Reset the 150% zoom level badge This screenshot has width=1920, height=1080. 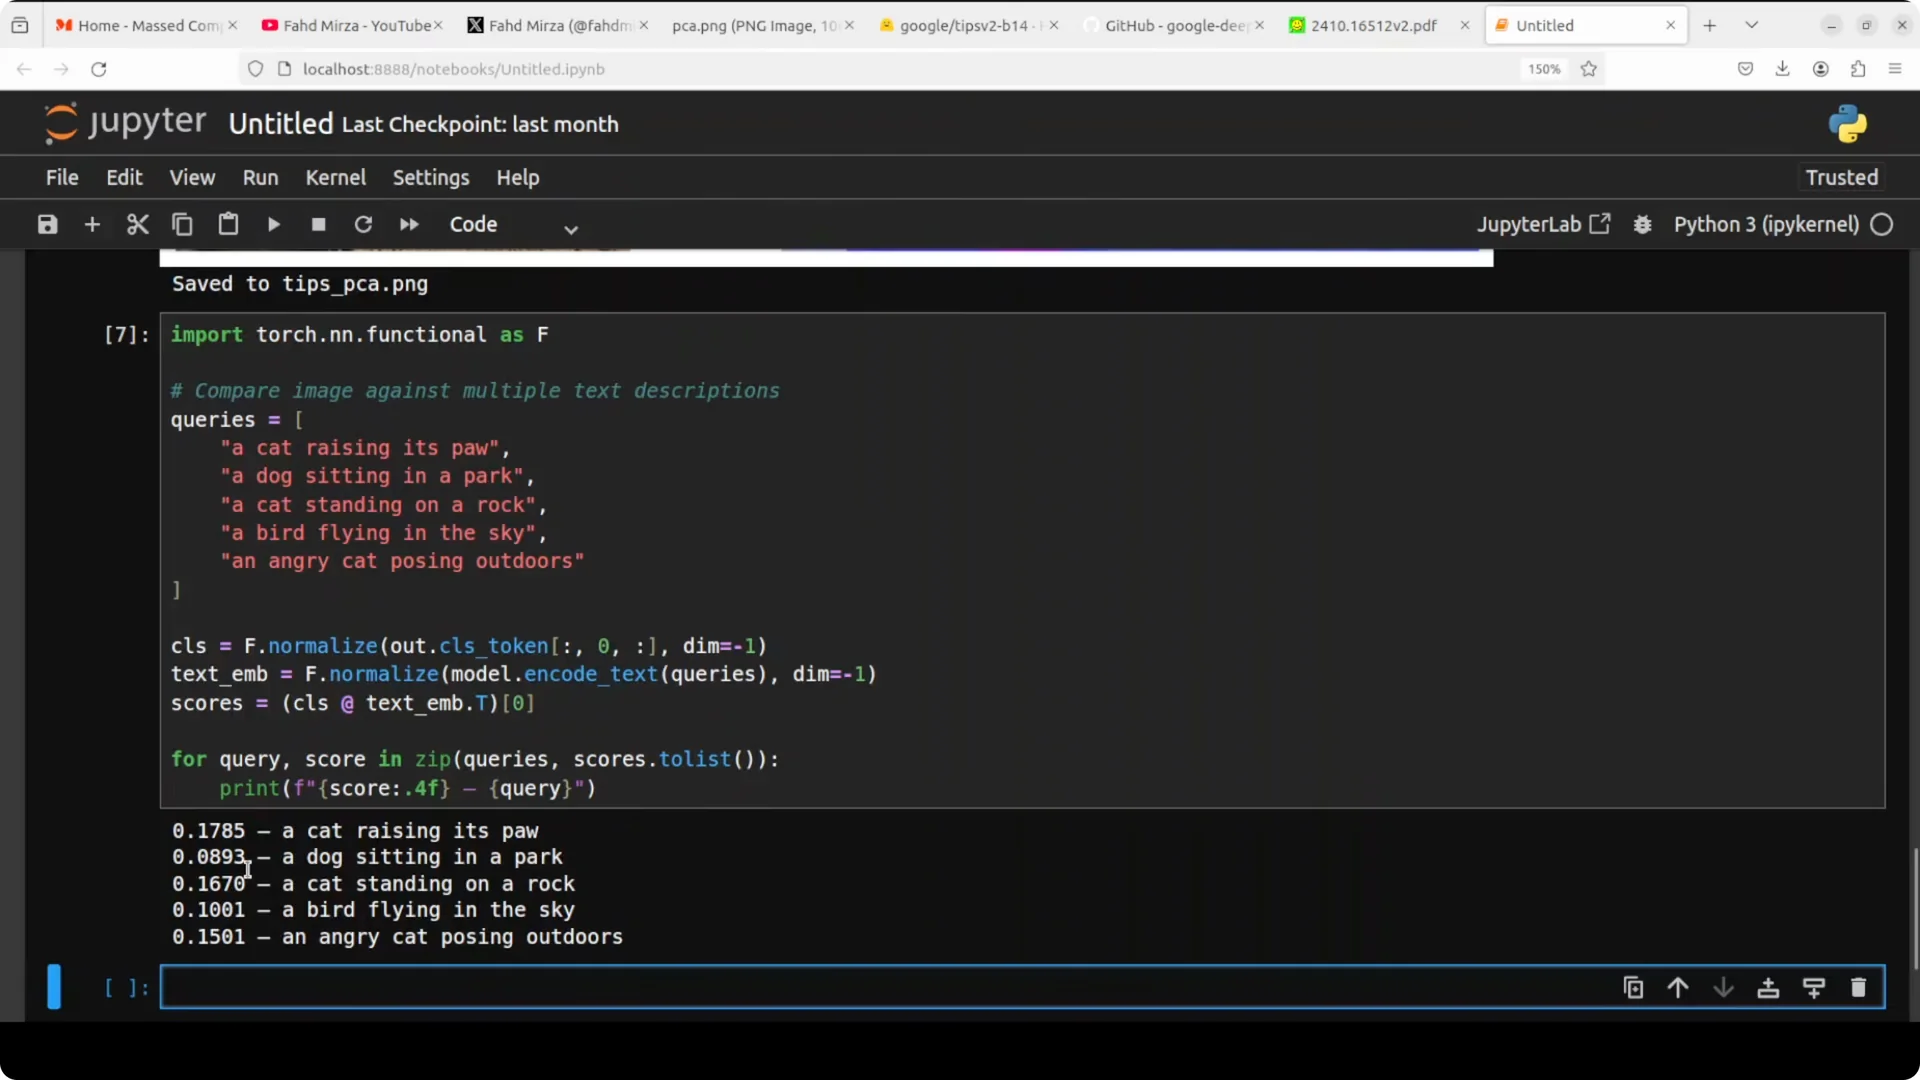(1543, 69)
